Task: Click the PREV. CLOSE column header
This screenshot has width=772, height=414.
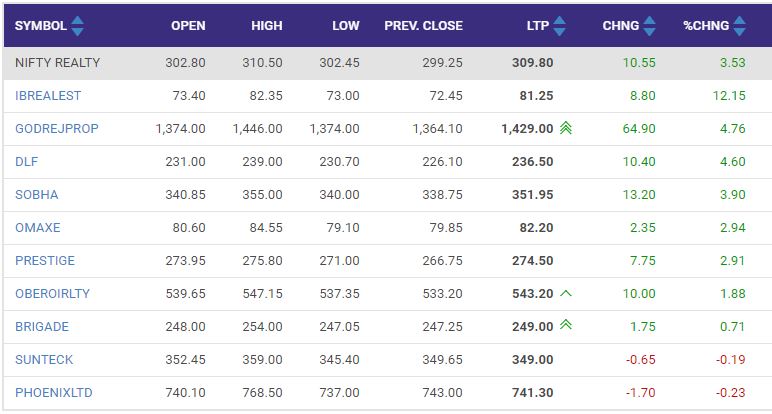Action: [423, 26]
